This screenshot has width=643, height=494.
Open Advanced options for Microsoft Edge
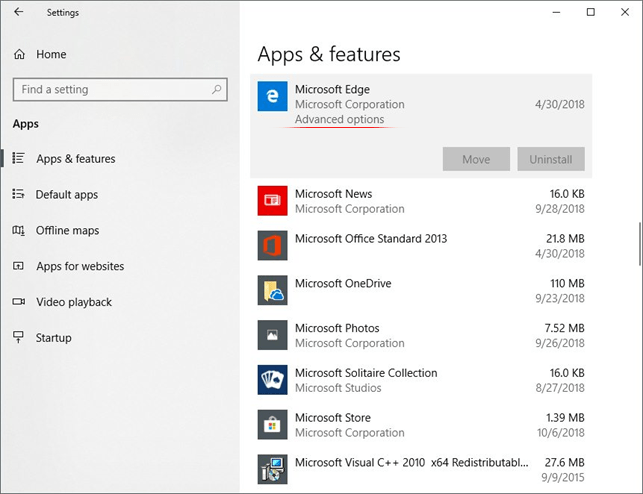[x=340, y=119]
